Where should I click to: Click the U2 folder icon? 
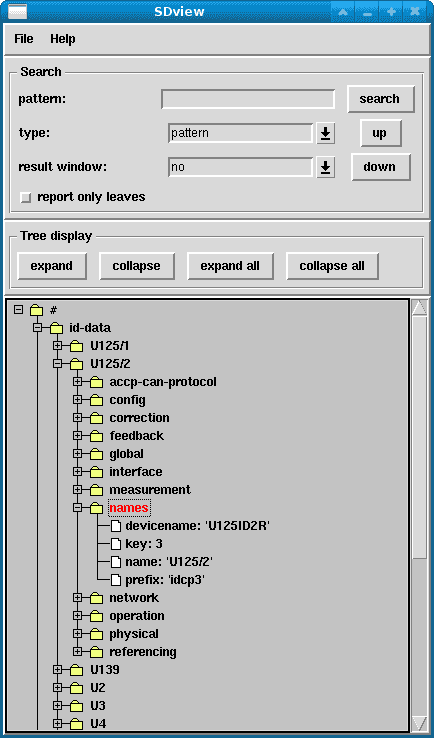[76, 688]
